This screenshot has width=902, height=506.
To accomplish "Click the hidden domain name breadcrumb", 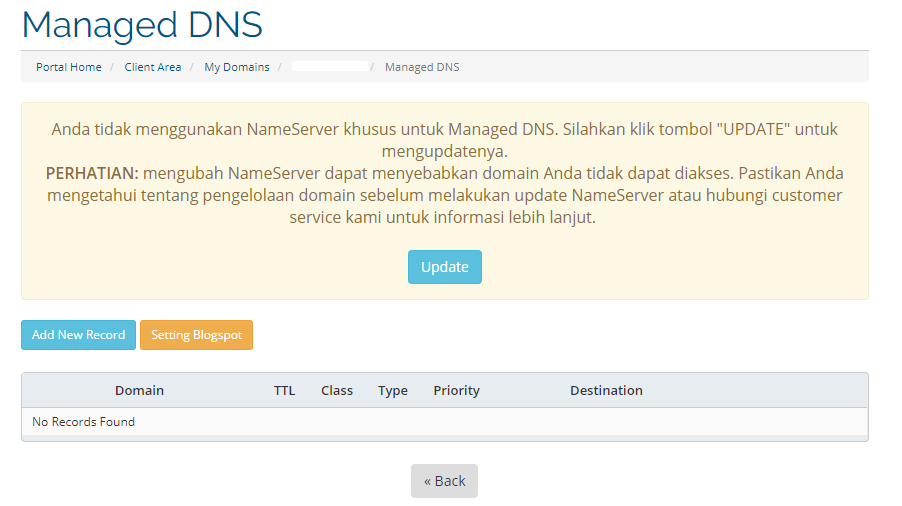I will [330, 67].
